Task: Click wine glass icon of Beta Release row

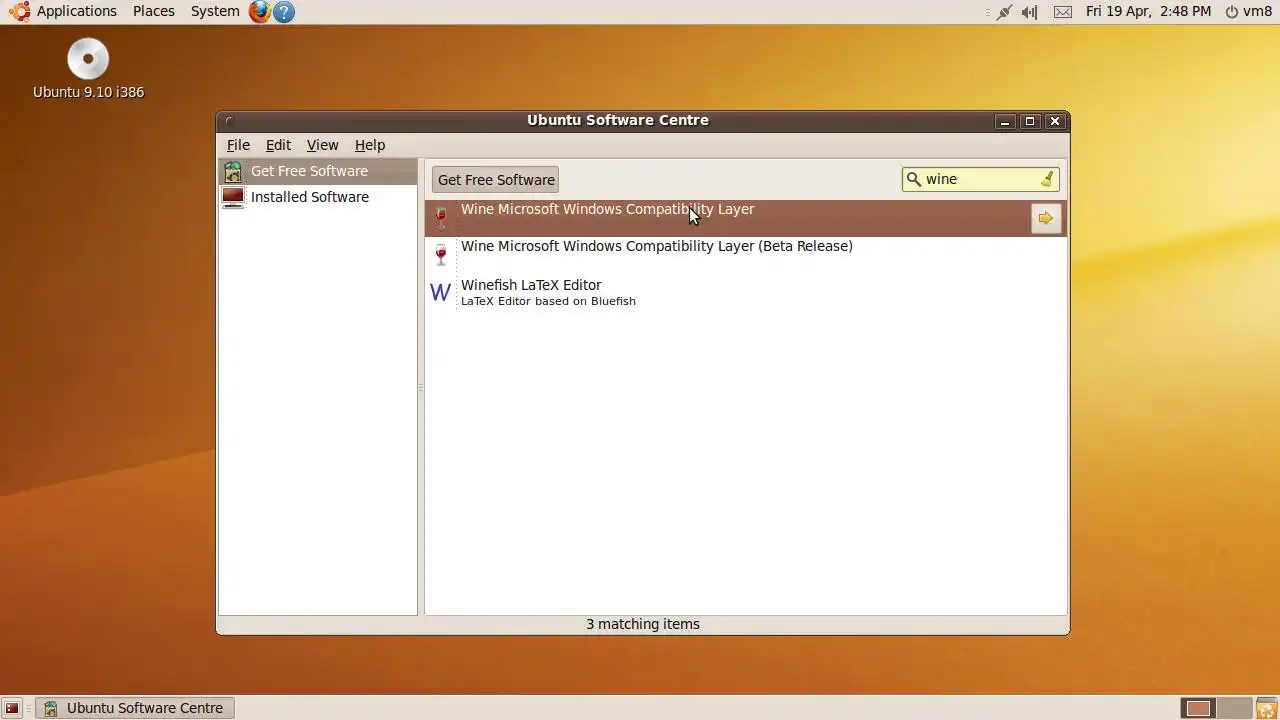Action: click(x=441, y=254)
